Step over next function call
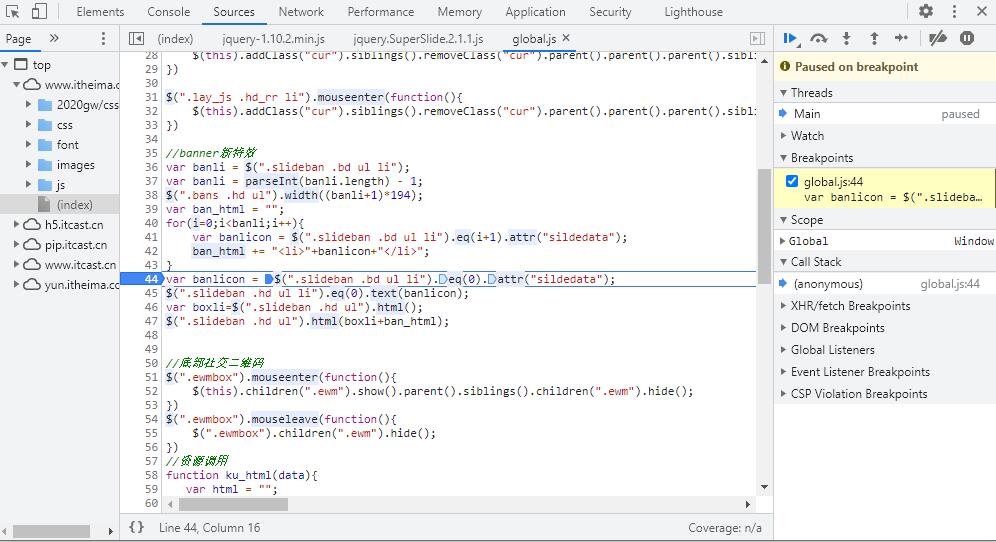 pos(819,39)
